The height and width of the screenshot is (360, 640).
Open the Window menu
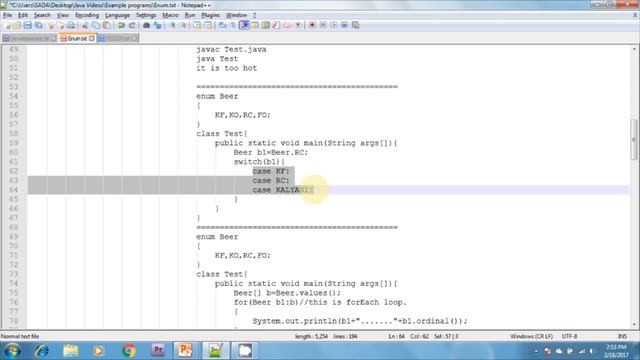point(236,15)
